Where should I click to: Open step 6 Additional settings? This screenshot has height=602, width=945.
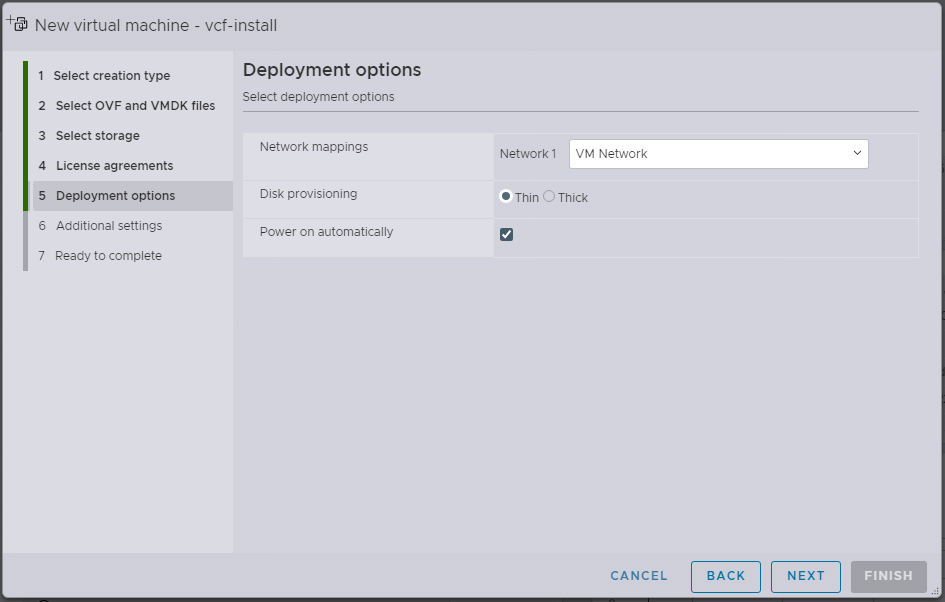tap(108, 226)
